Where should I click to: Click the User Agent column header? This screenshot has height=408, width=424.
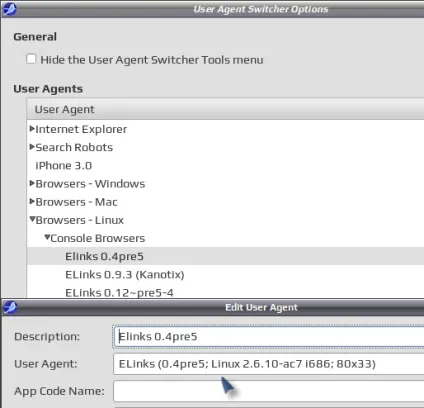(x=225, y=109)
